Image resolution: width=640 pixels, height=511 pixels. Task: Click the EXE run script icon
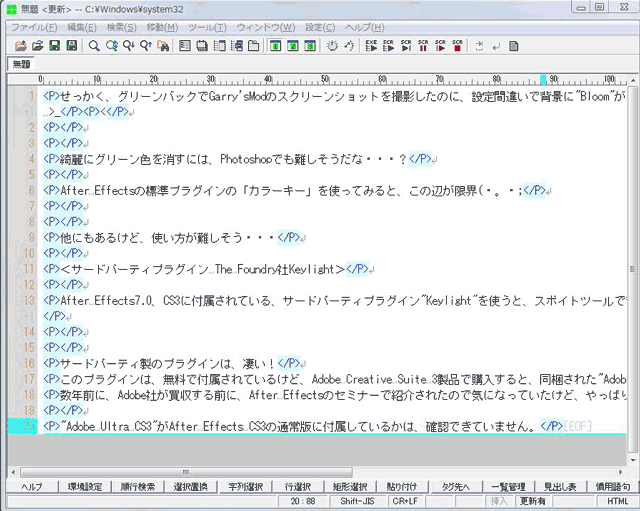tap(371, 46)
